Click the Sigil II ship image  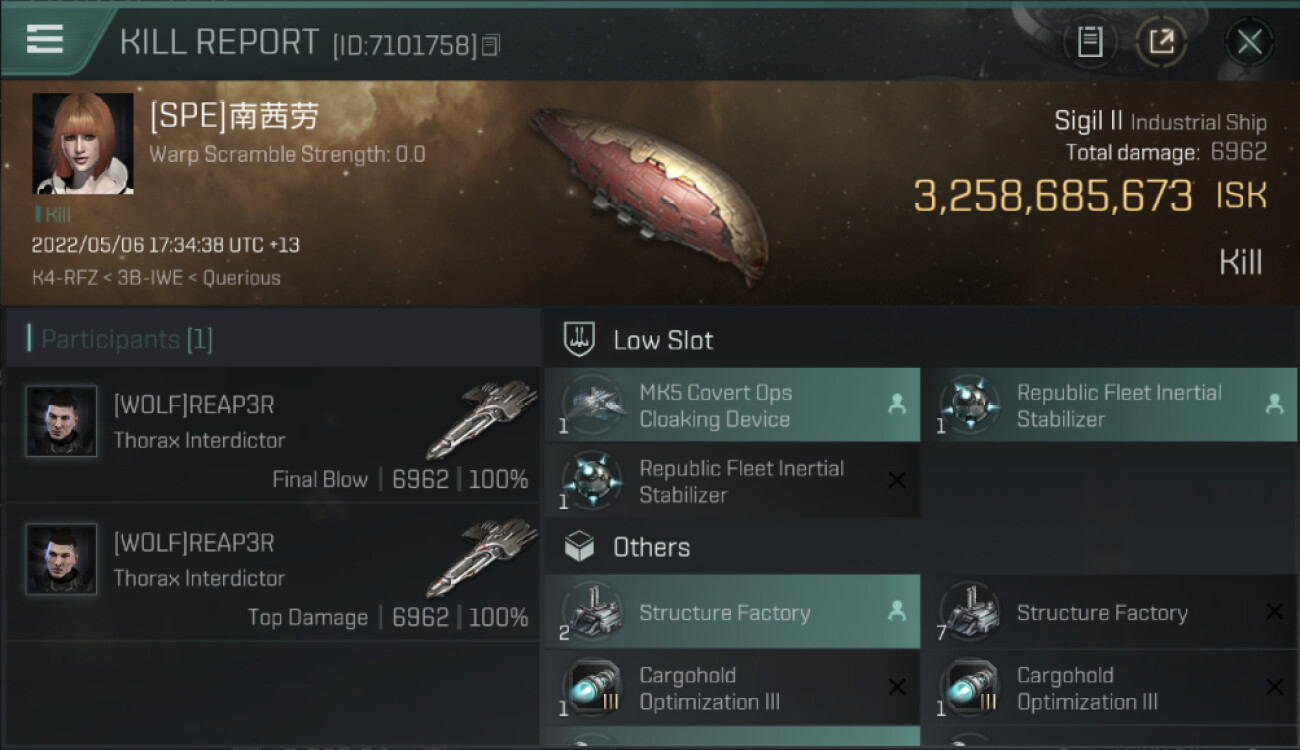650,195
